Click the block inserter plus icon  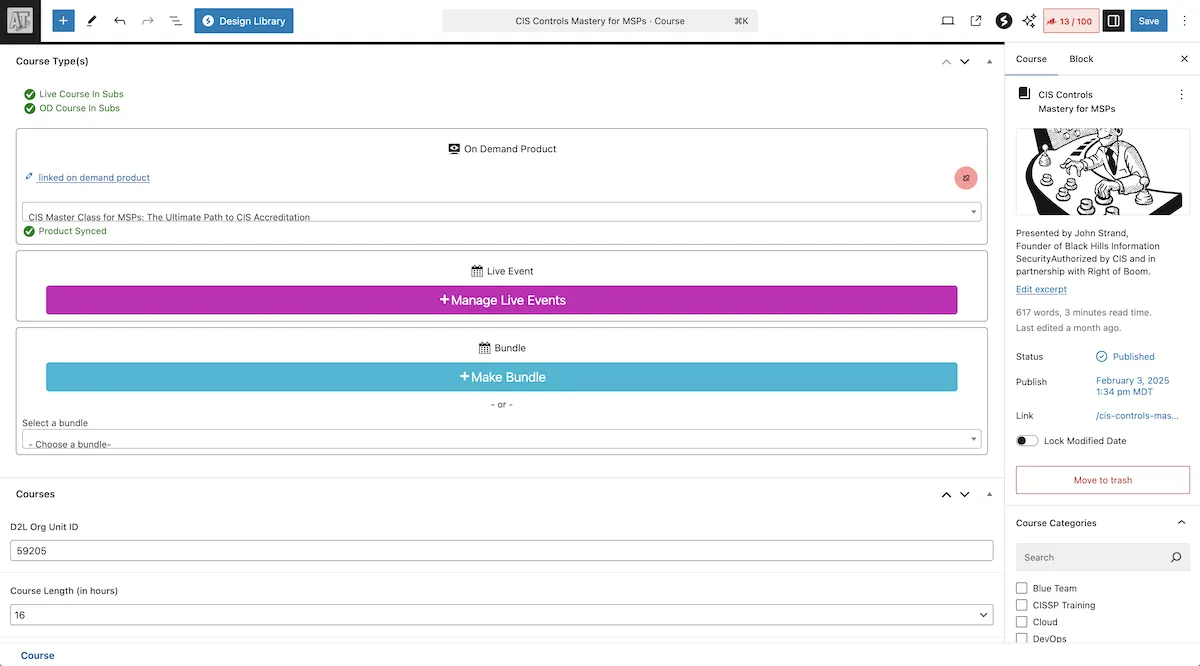[x=63, y=21]
